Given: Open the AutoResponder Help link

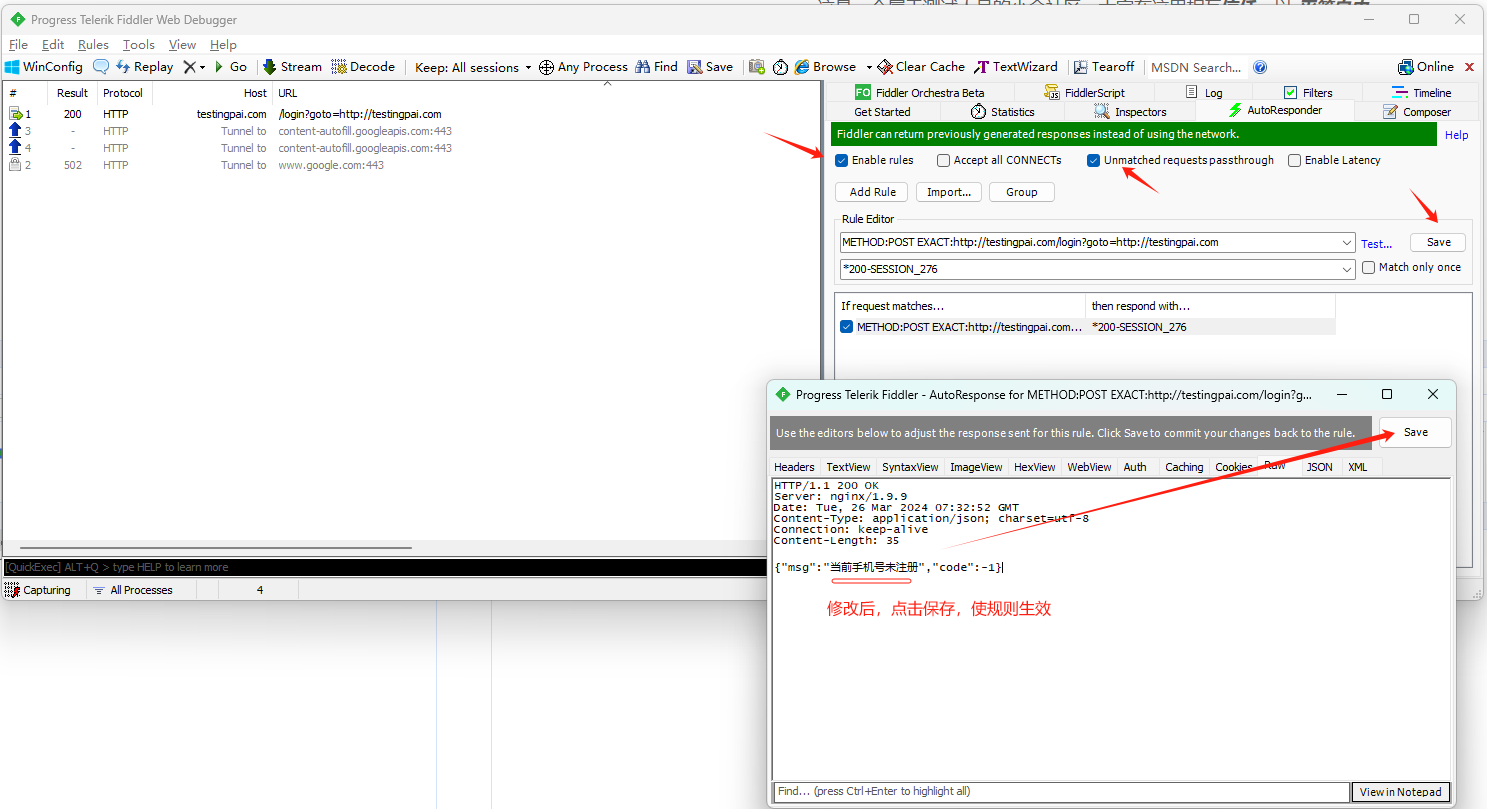Looking at the screenshot, I should [x=1456, y=135].
